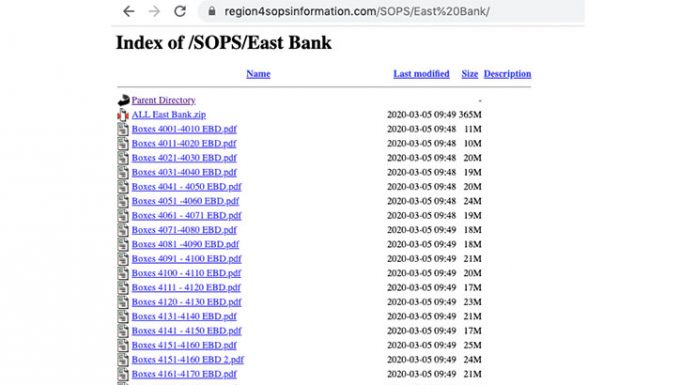696x385 pixels.
Task: Click the 23M size of Boxes 4120 - 4130 EBD.pdf
Action: (x=472, y=302)
